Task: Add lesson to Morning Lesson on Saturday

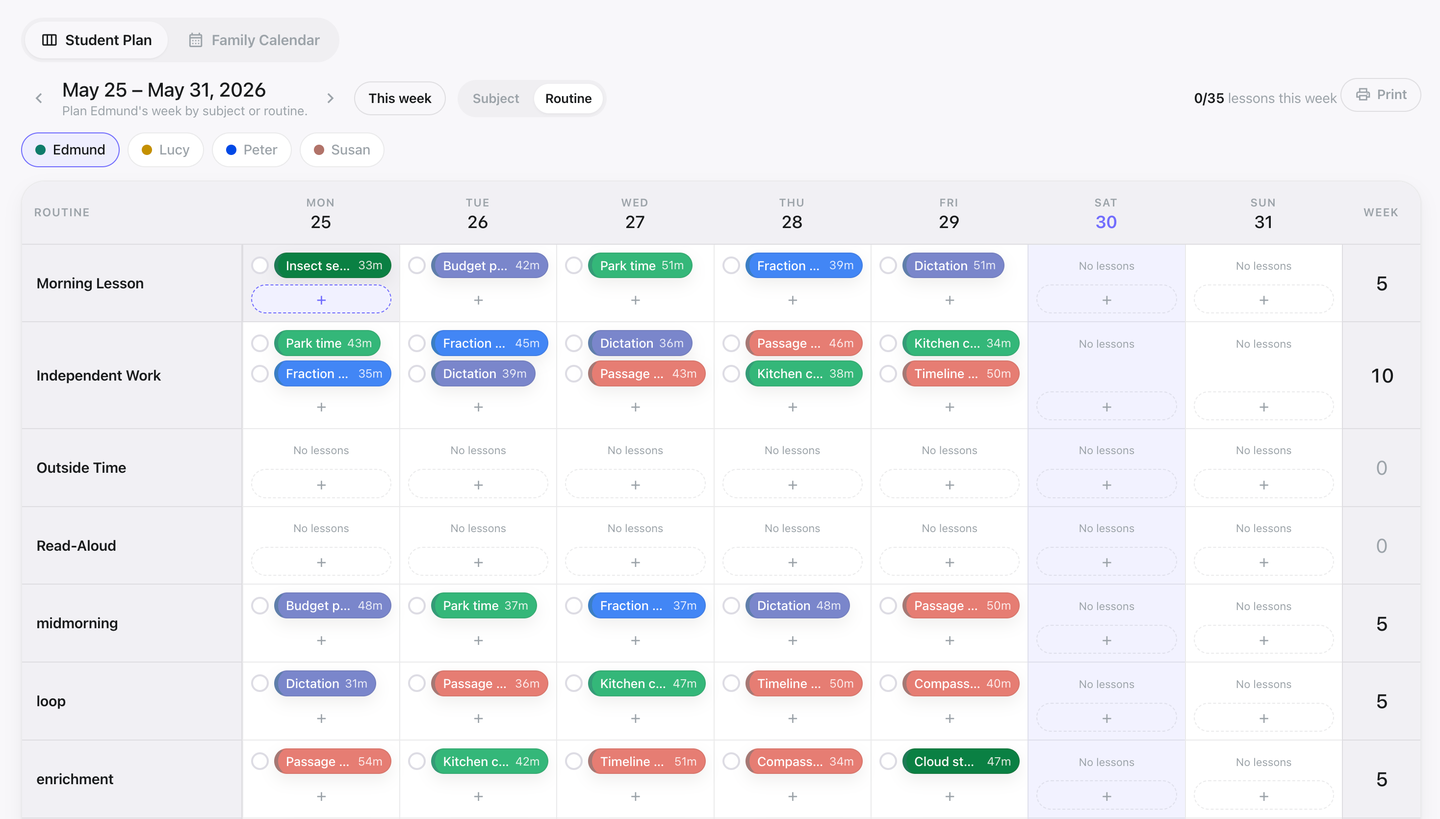Action: pos(1106,300)
